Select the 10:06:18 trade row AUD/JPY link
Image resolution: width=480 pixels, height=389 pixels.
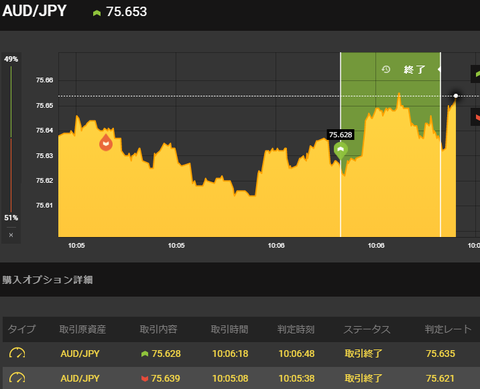80,353
